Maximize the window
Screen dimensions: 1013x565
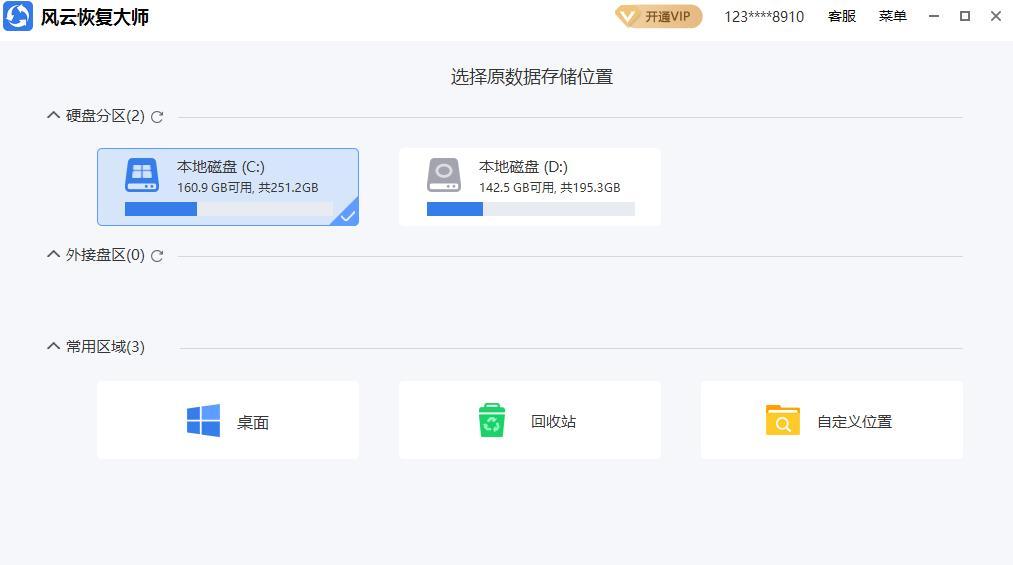[x=965, y=16]
